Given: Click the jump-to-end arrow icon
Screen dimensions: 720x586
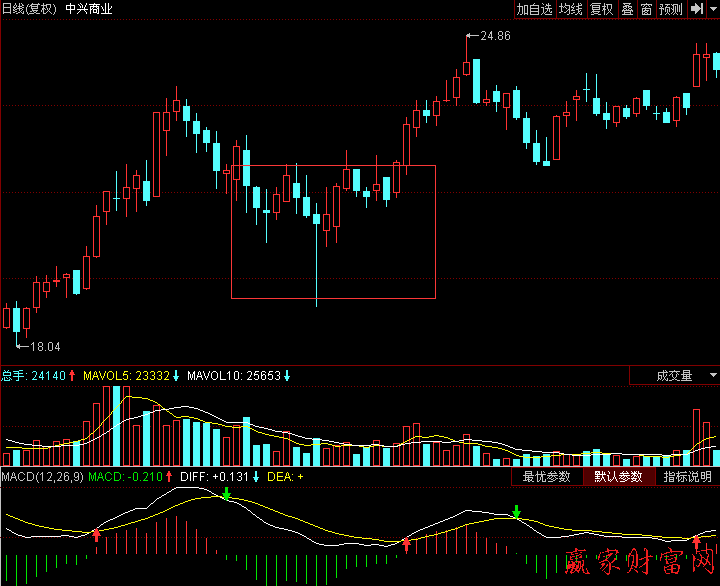Looking at the screenshot, I should [x=697, y=9].
